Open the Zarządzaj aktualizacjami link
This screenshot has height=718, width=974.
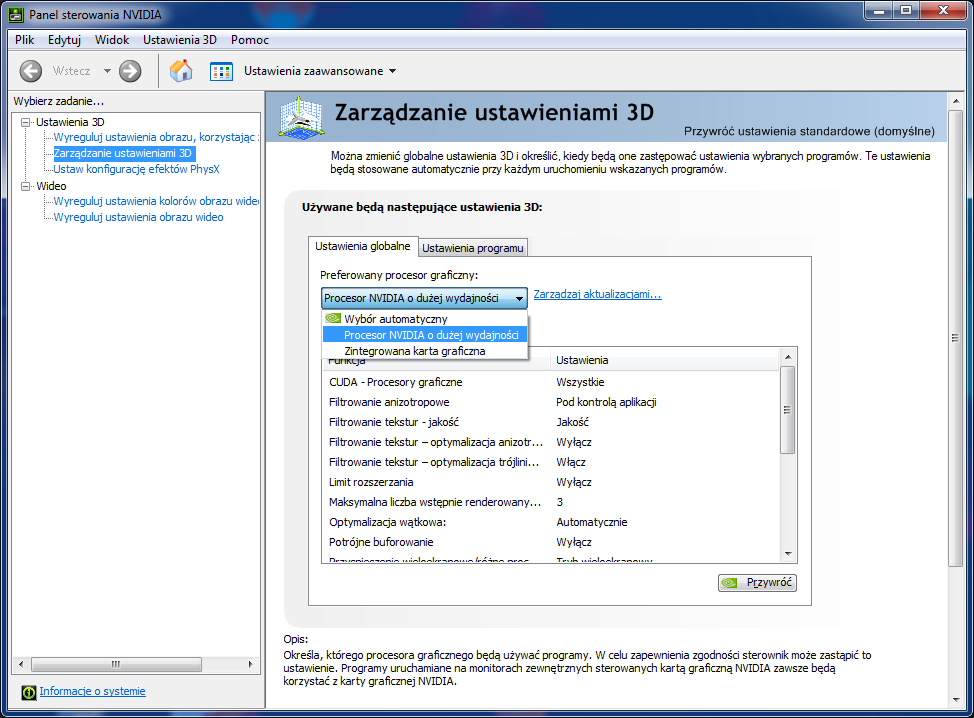[597, 295]
